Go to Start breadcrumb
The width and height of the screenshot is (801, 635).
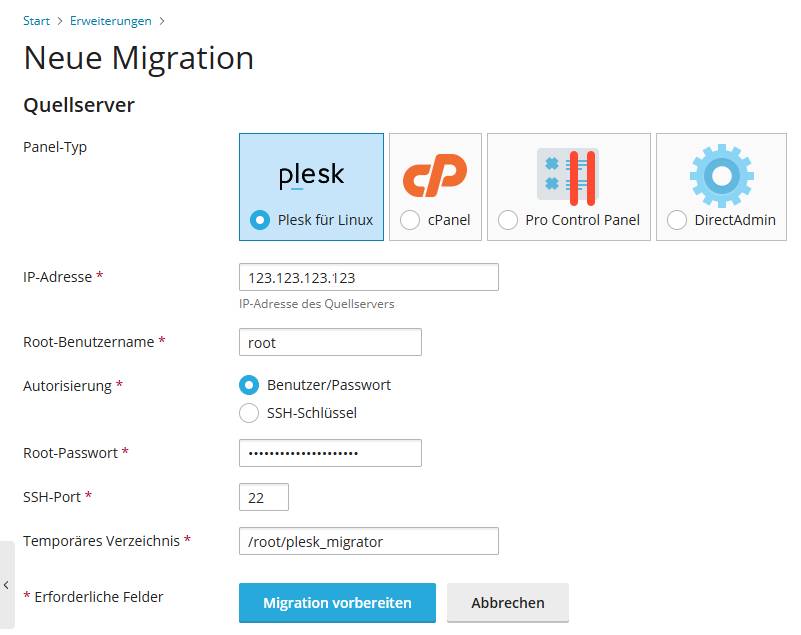click(36, 21)
